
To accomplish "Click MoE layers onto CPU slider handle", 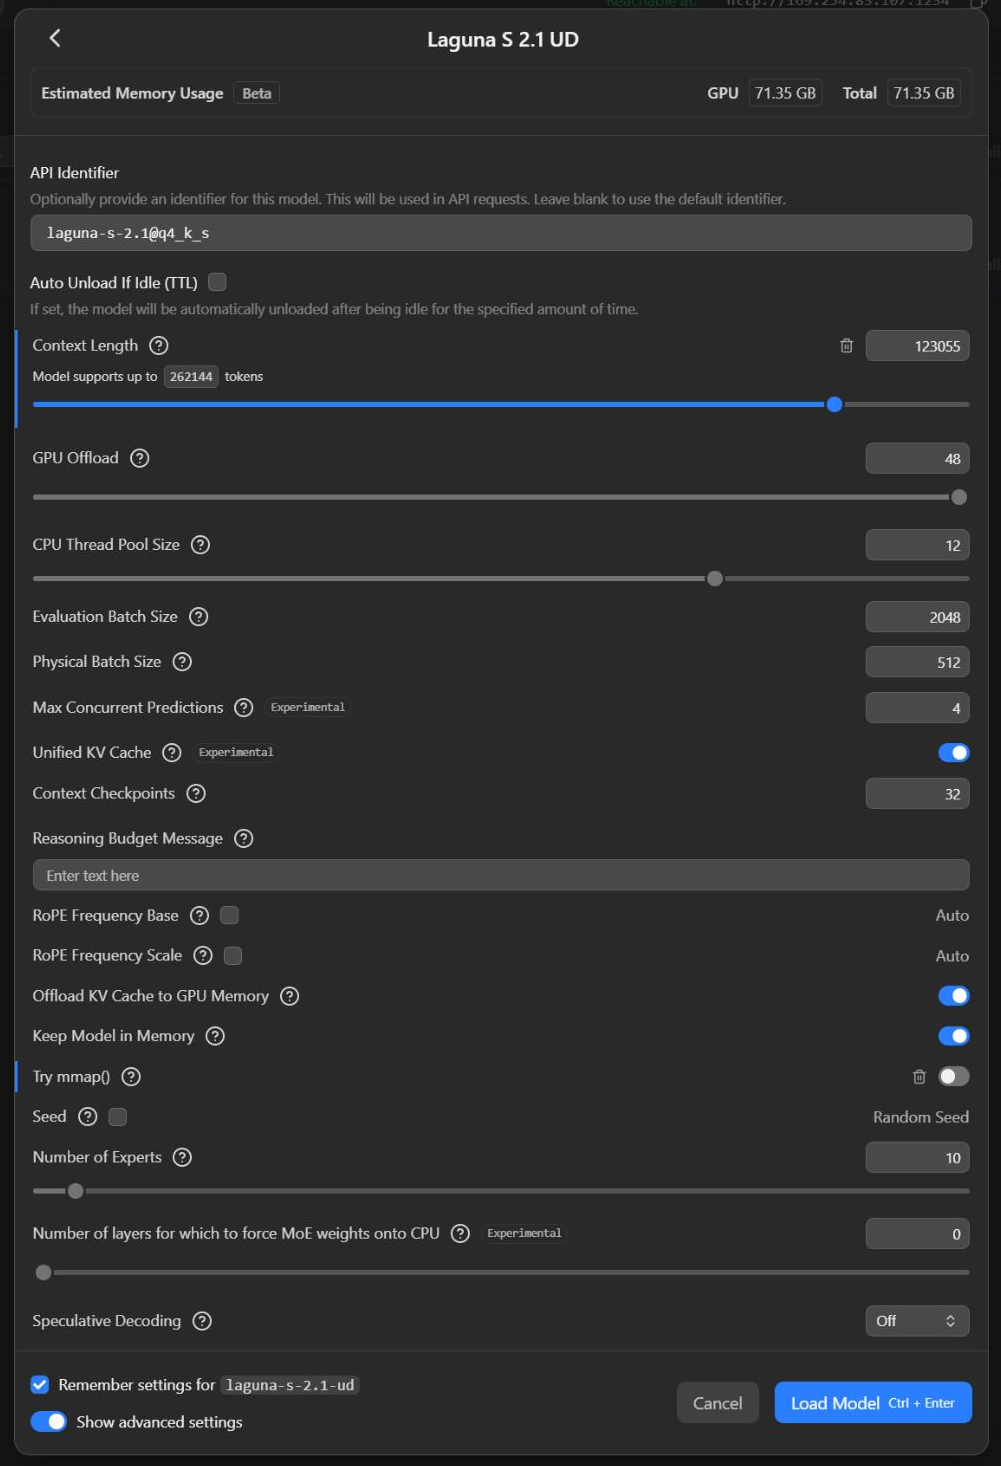I will 43,1273.
